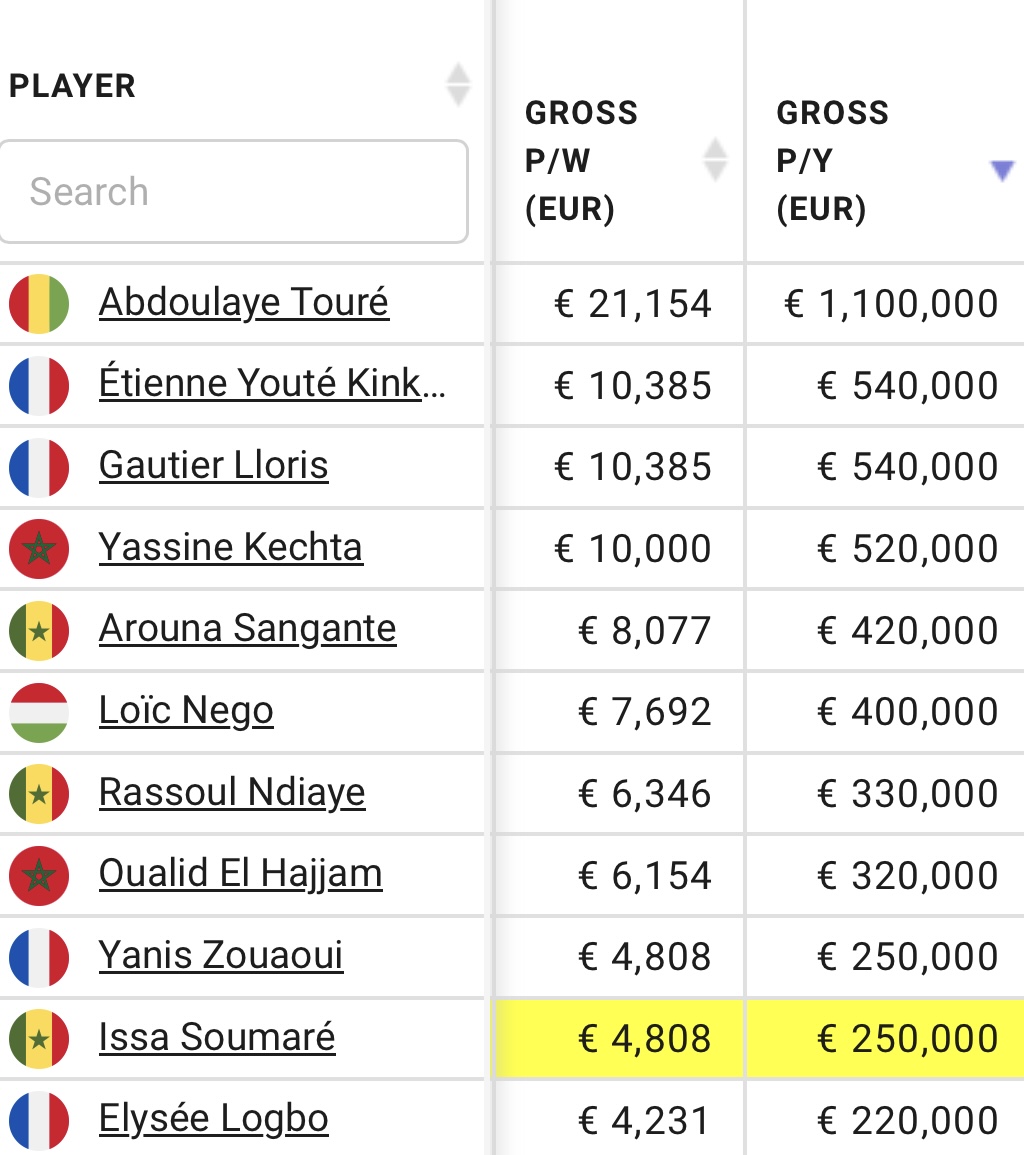Image resolution: width=1024 pixels, height=1155 pixels.
Task: Open Abdoulaye Touré player link
Action: point(243,302)
